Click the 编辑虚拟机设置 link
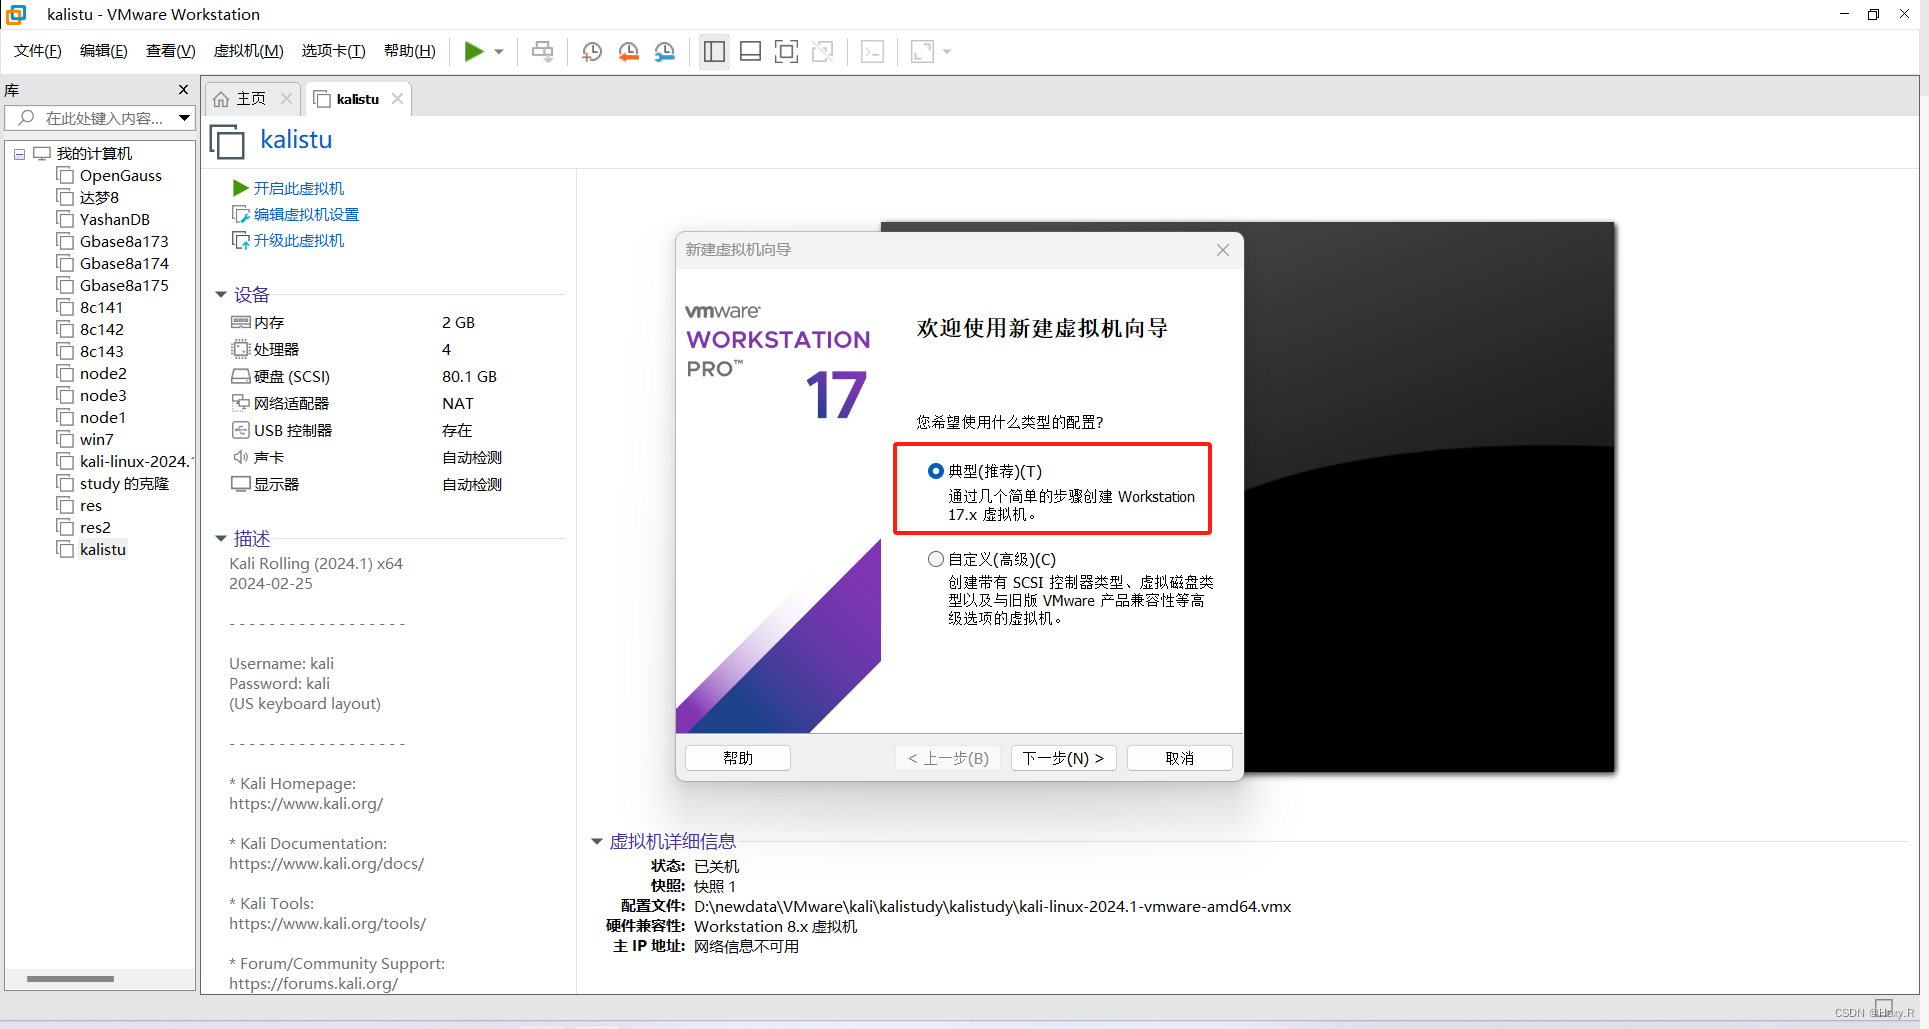 click(x=306, y=214)
